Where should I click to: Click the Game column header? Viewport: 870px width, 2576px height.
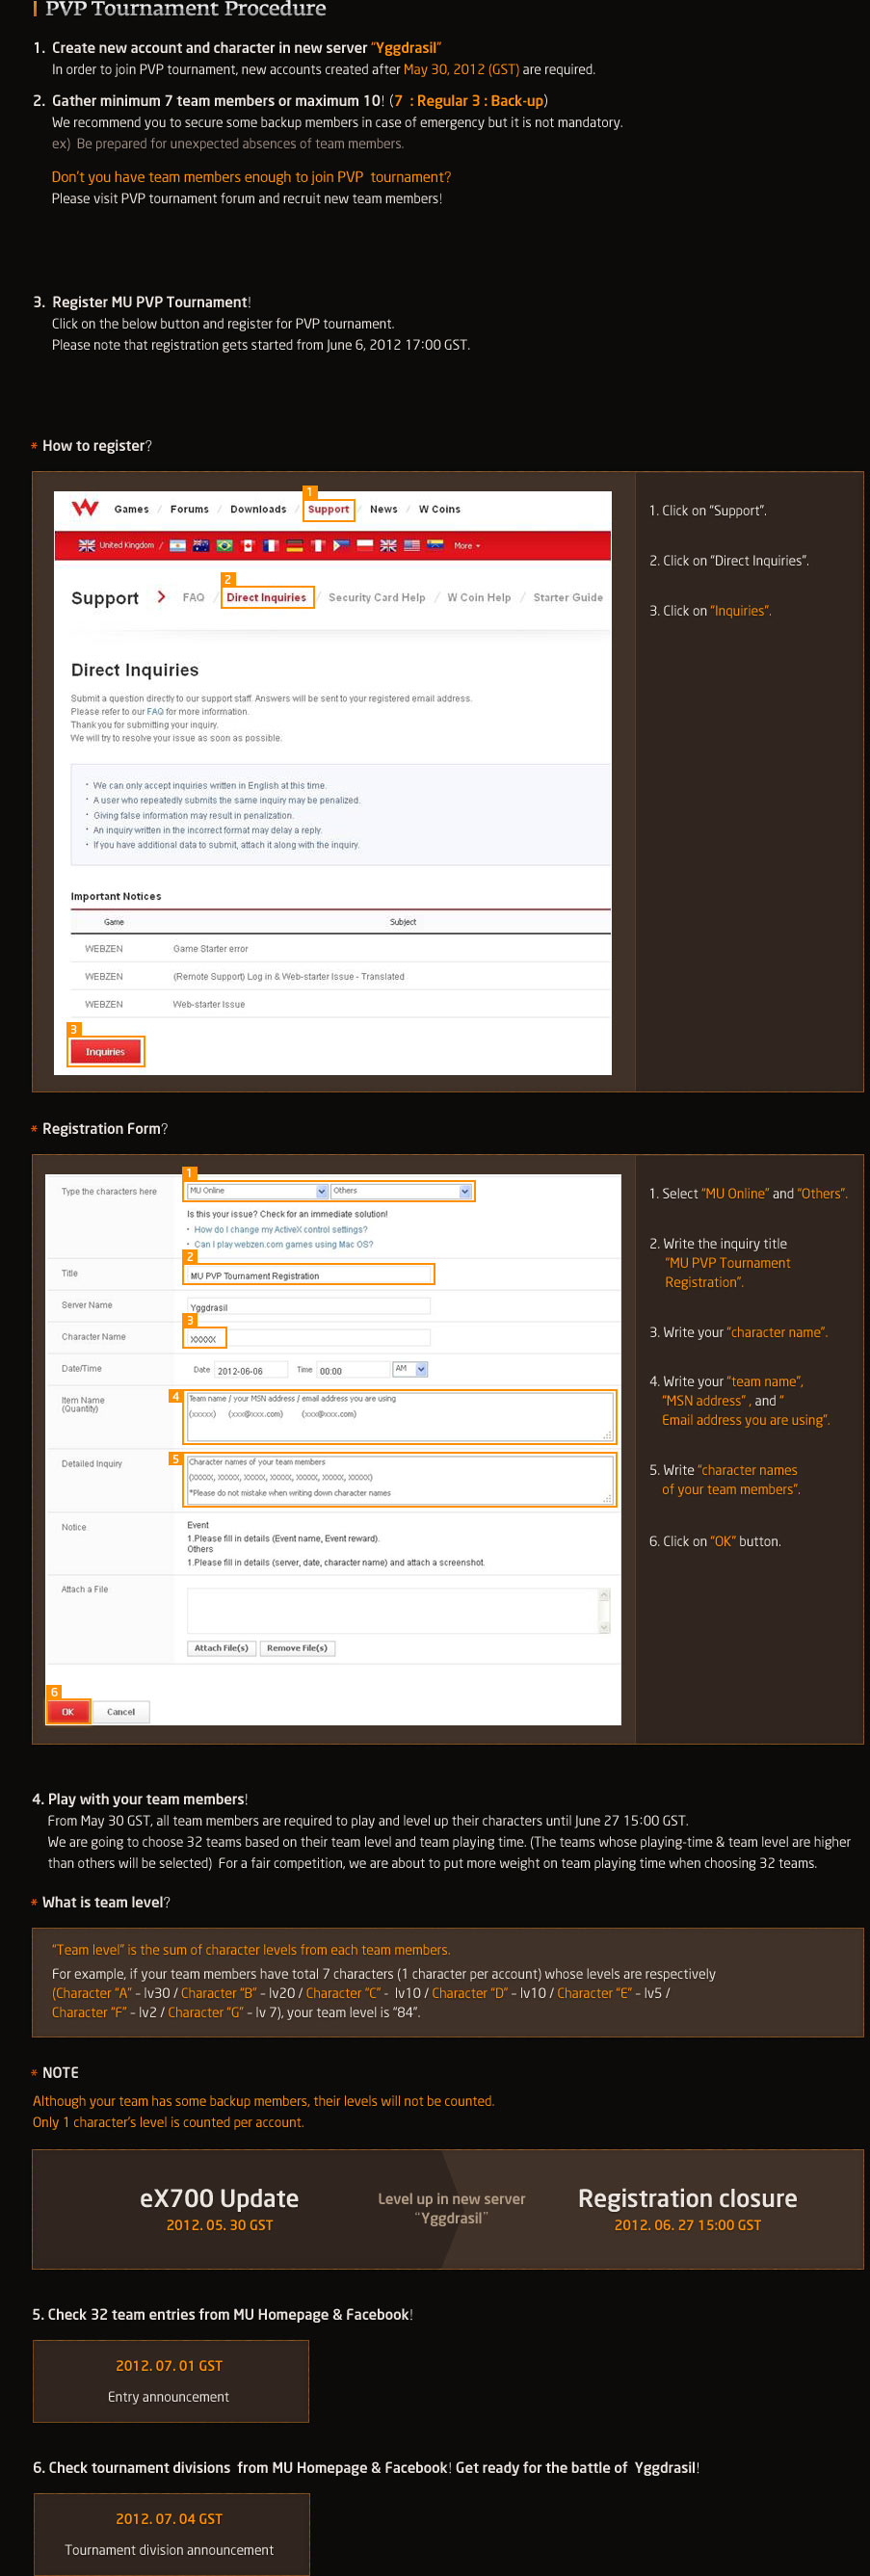pos(114,922)
